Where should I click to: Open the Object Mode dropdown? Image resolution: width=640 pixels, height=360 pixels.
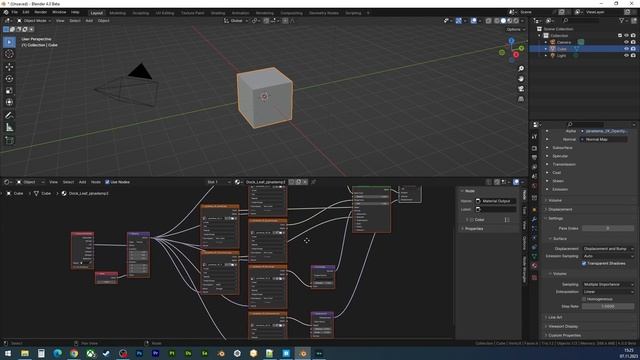coord(34,20)
